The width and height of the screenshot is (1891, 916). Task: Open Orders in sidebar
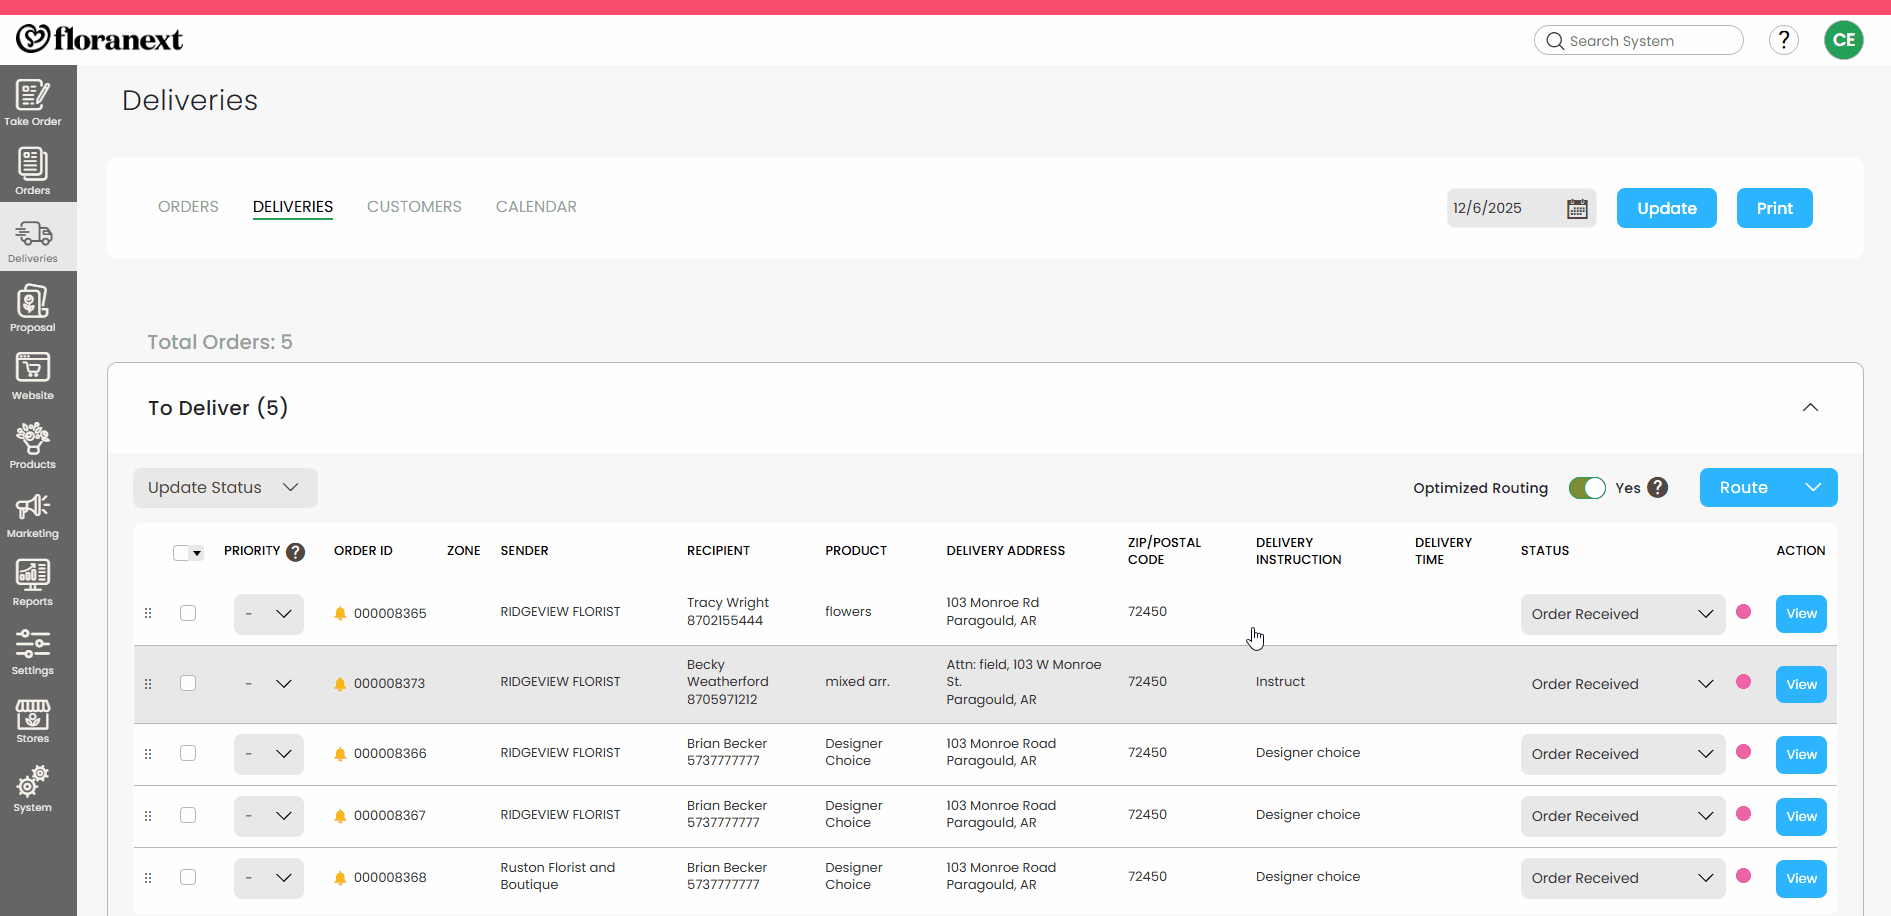point(33,171)
